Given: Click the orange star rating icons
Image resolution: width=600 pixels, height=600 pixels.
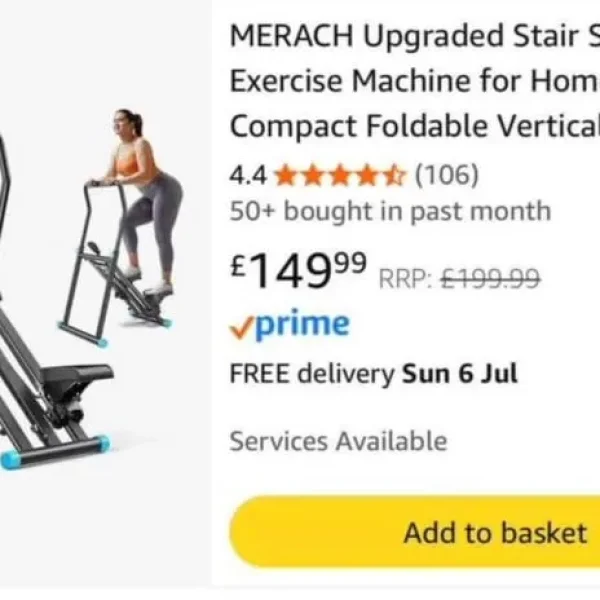Looking at the screenshot, I should point(339,176).
